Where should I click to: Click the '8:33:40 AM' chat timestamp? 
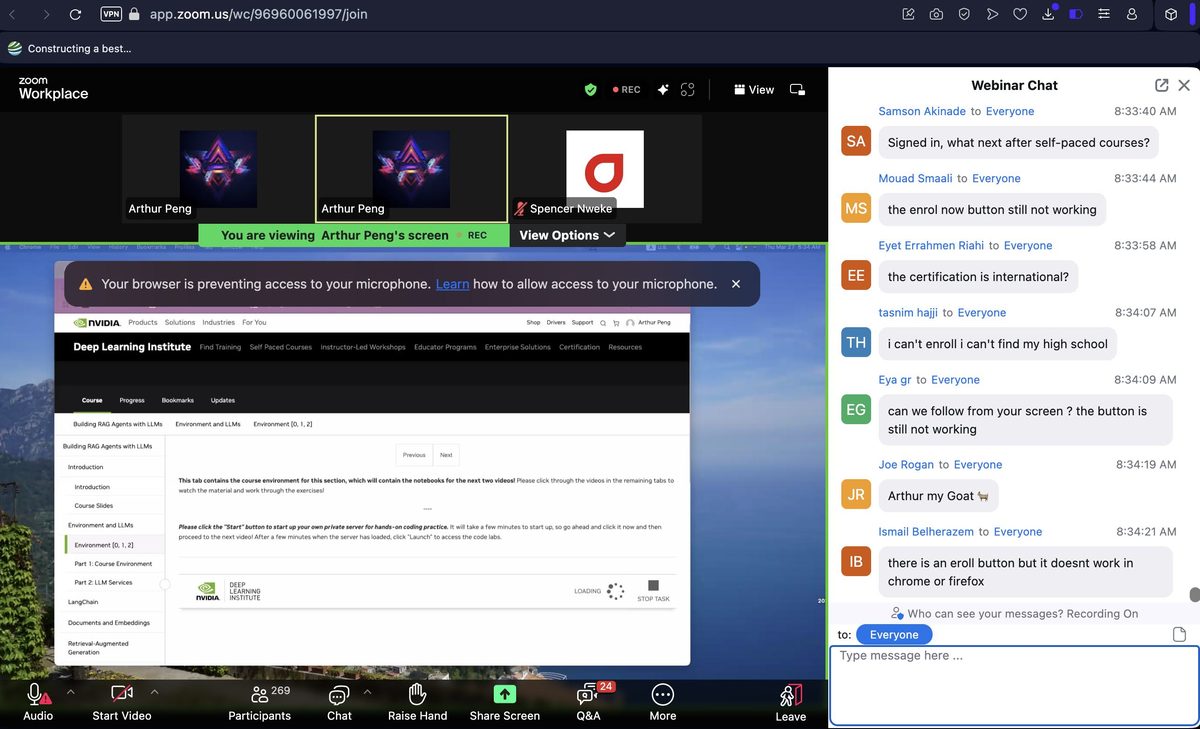(x=1145, y=111)
